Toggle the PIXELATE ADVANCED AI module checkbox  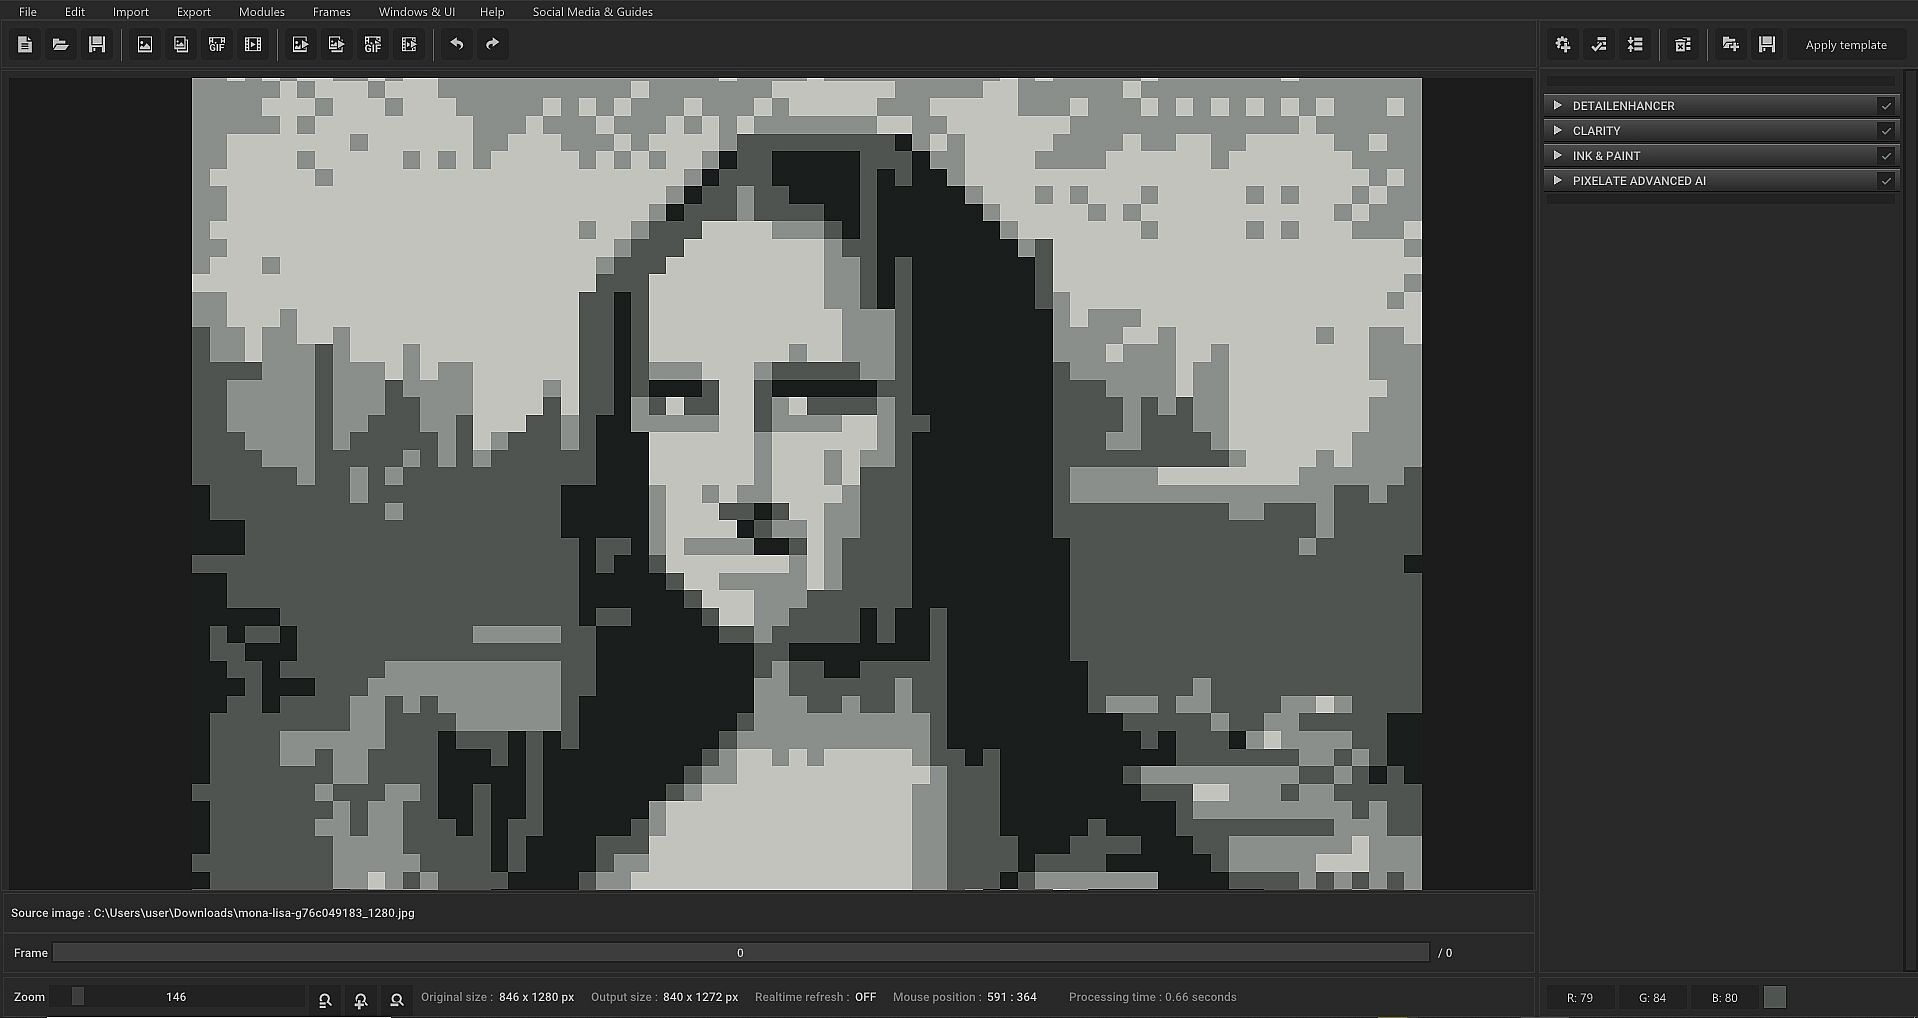tap(1886, 181)
